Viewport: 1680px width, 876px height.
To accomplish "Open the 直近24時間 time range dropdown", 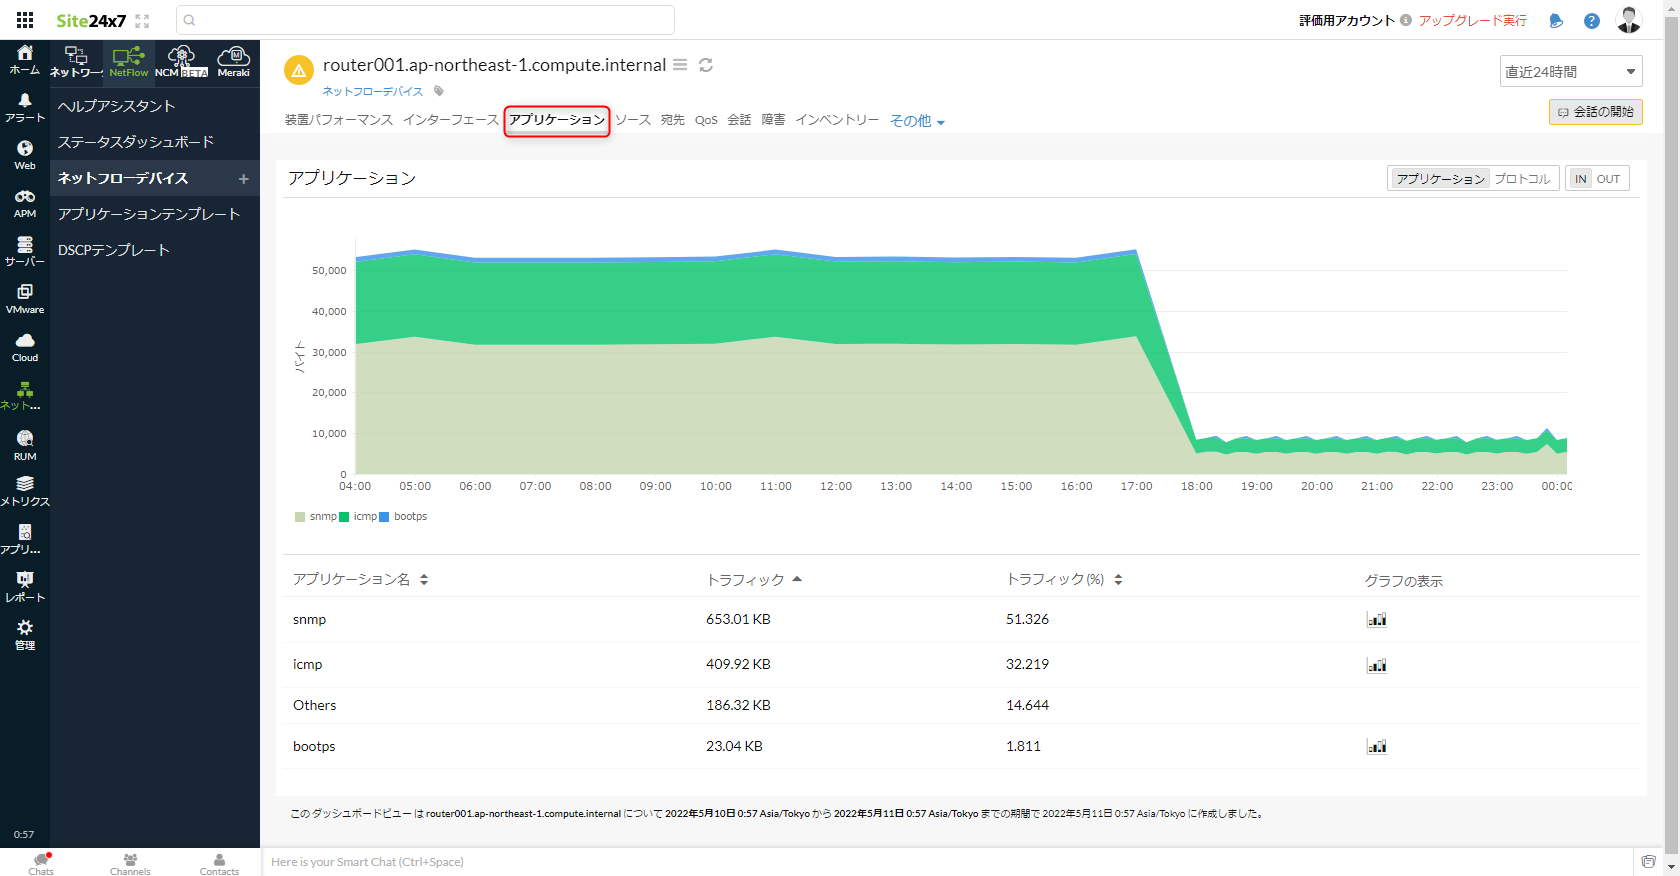I will (1571, 72).
